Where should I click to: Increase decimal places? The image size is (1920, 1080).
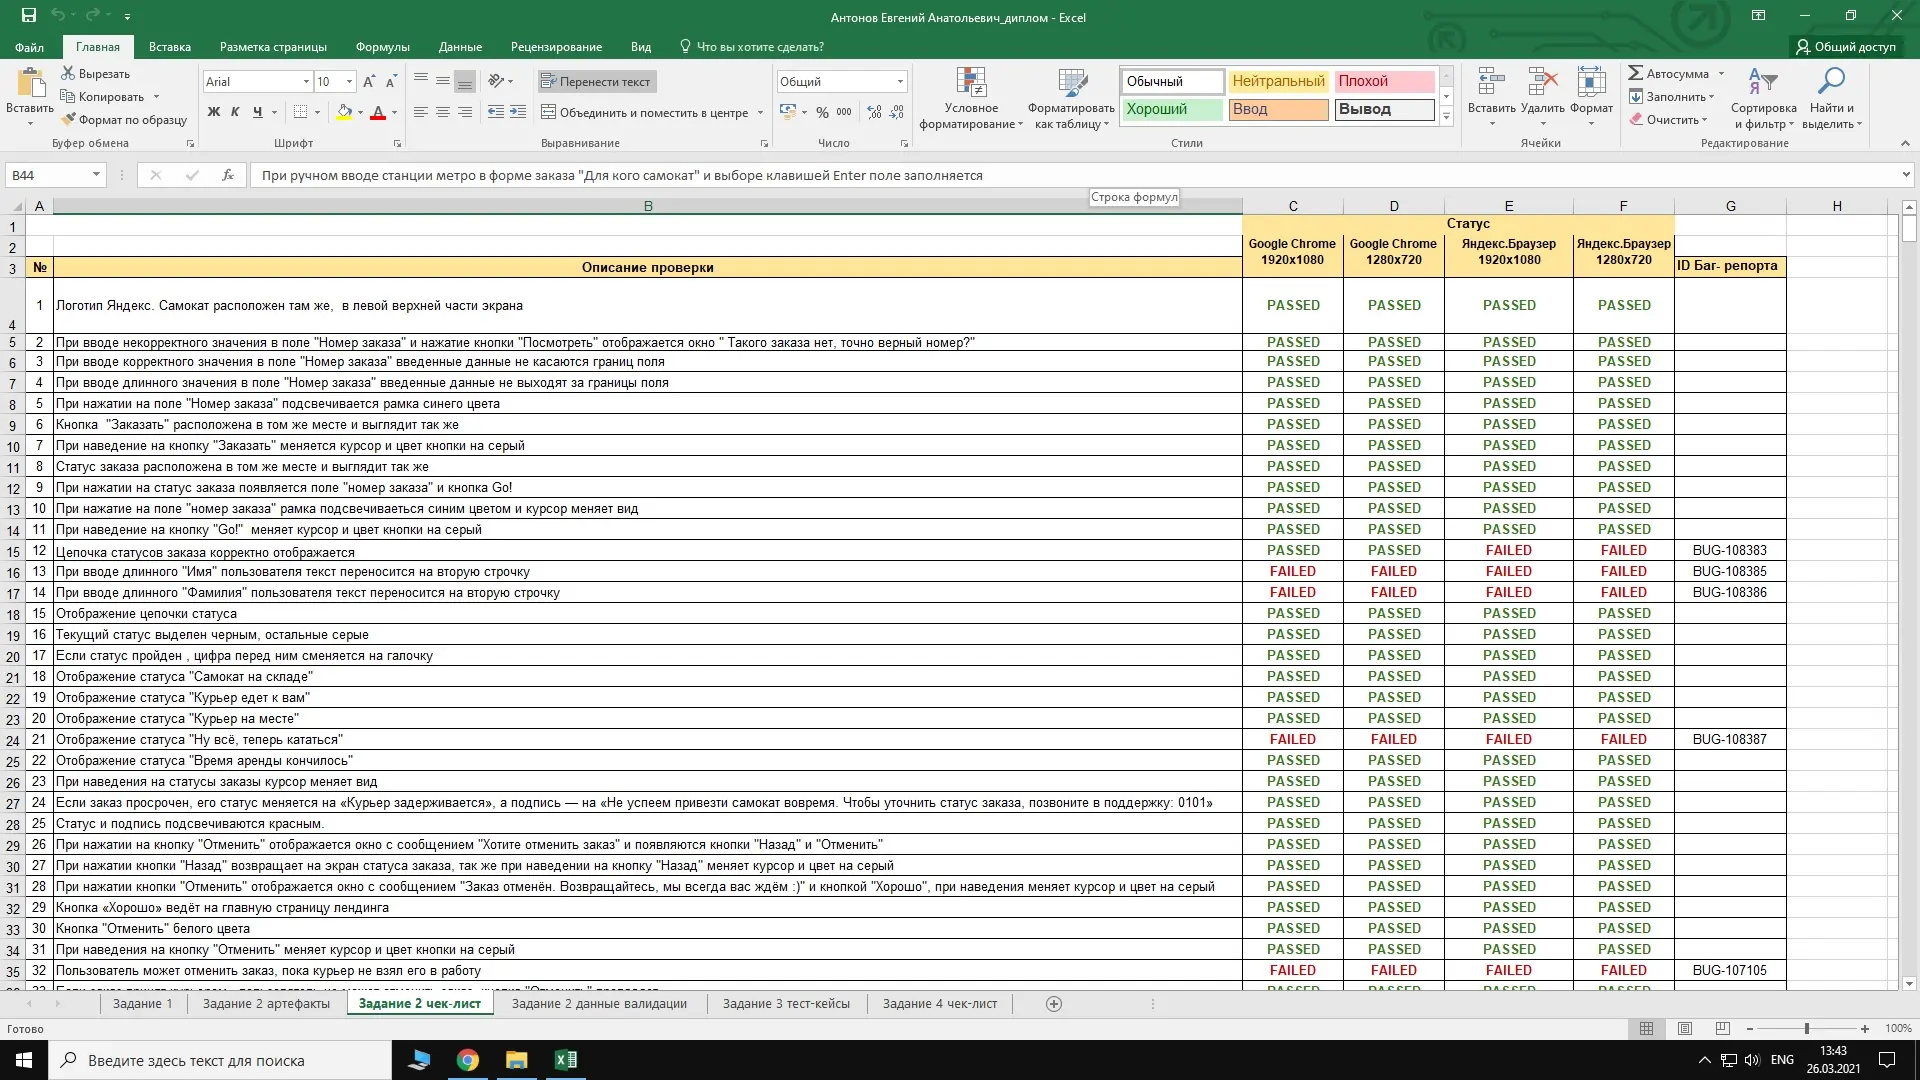[x=875, y=112]
